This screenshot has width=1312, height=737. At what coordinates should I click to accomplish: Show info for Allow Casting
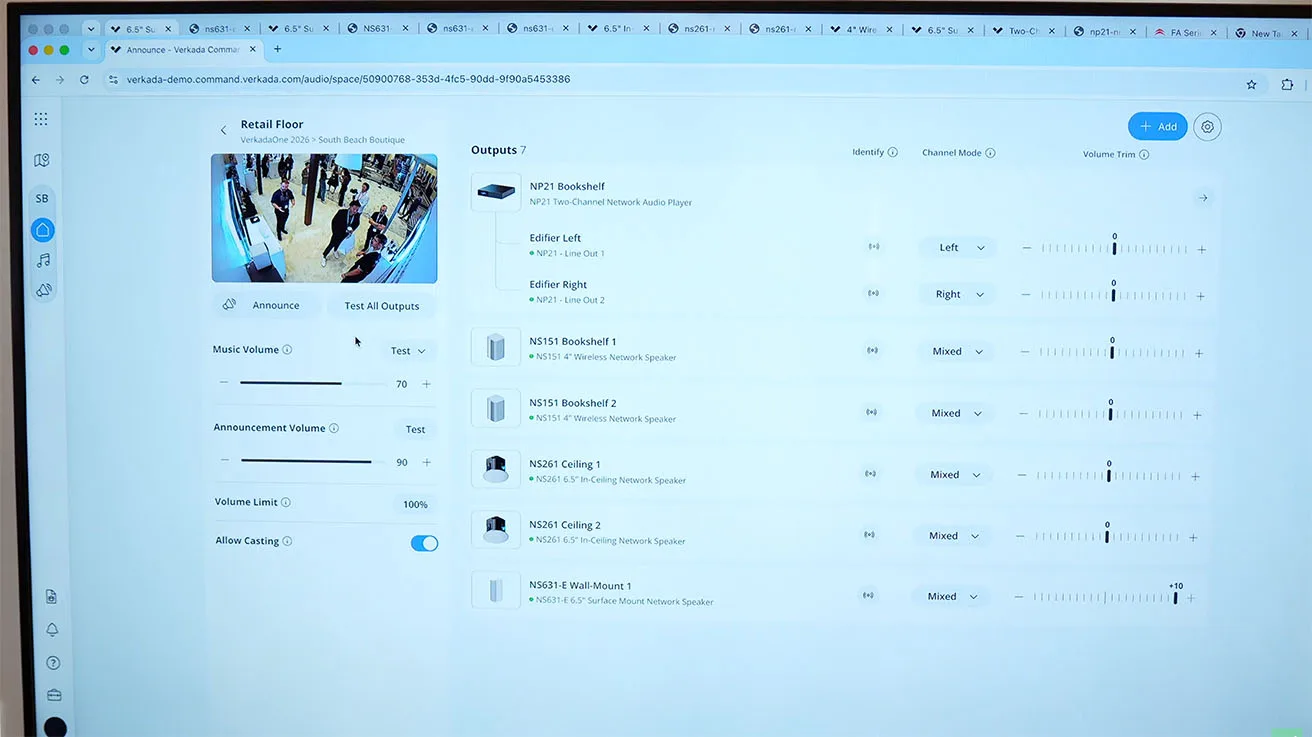coord(287,541)
